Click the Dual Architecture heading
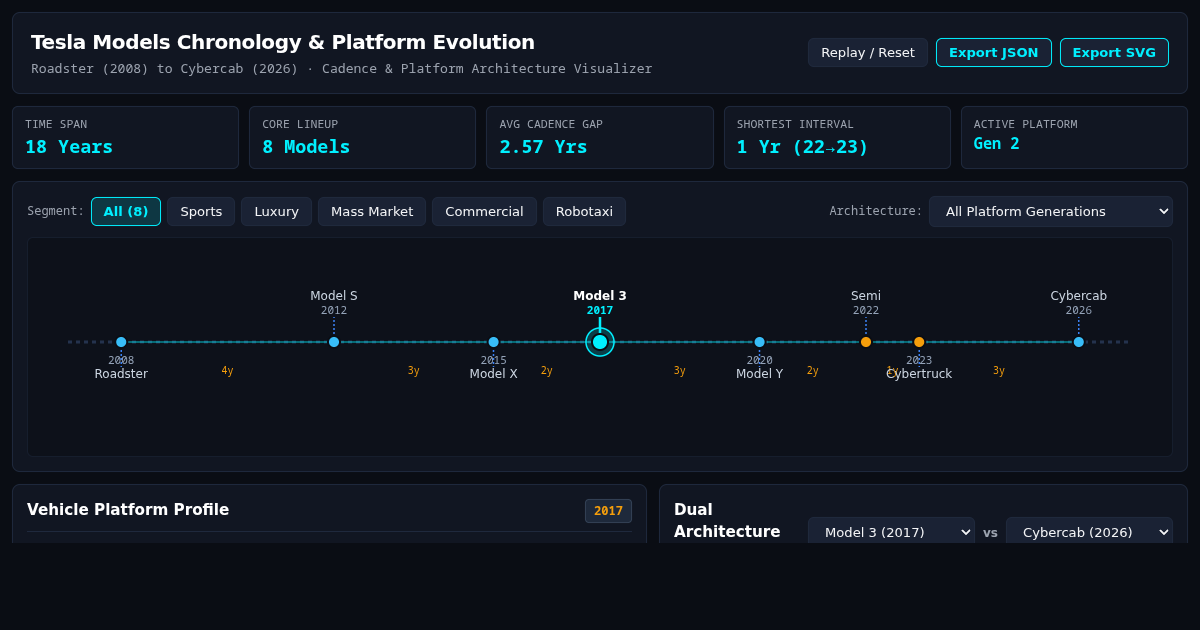The width and height of the screenshot is (1200, 630). 727,521
